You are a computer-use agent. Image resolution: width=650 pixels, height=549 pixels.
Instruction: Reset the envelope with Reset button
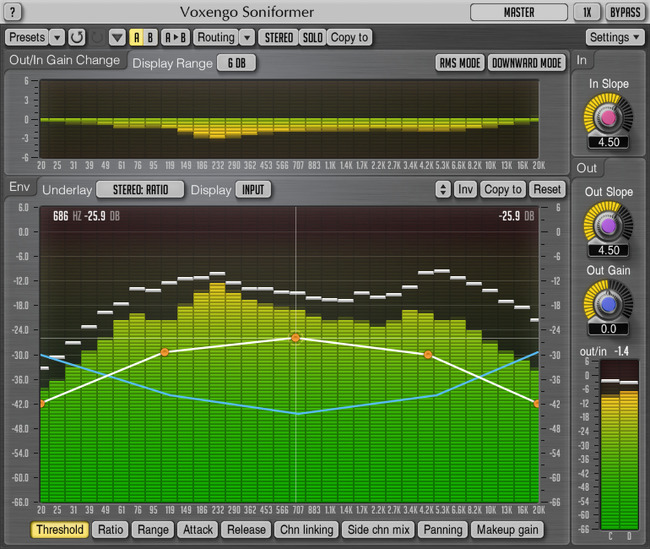click(x=547, y=189)
